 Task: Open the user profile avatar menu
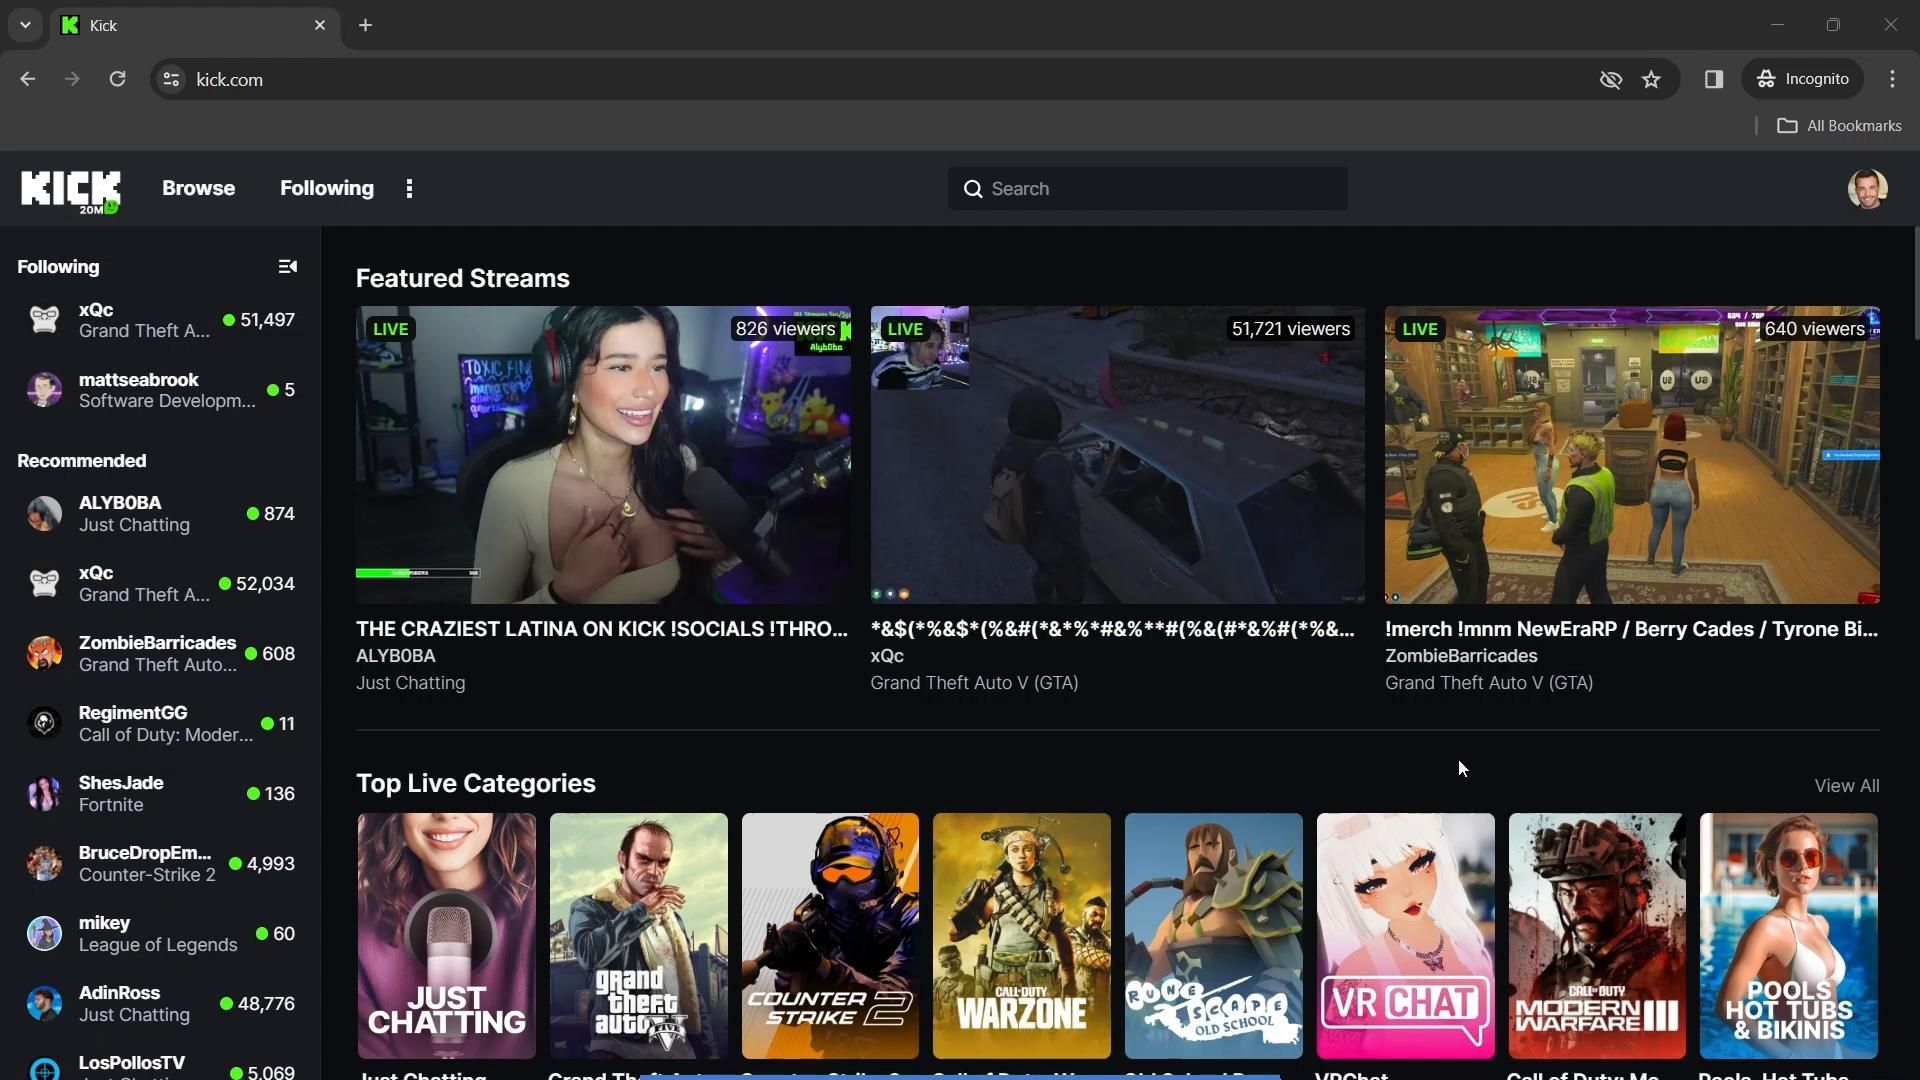tap(1866, 189)
